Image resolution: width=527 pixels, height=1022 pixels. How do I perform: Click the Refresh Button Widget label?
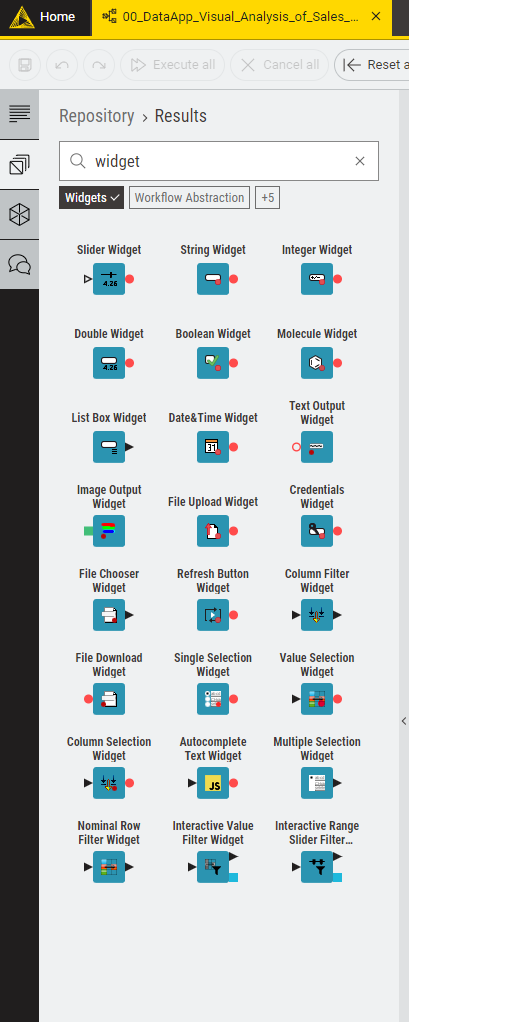213,581
